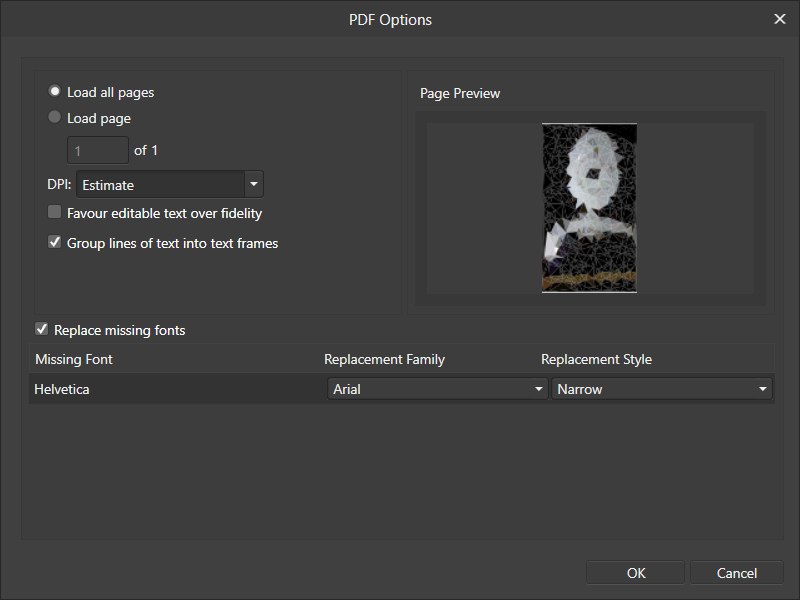Image resolution: width=800 pixels, height=600 pixels.
Task: Click the Replacement Family column header
Action: pos(384,359)
